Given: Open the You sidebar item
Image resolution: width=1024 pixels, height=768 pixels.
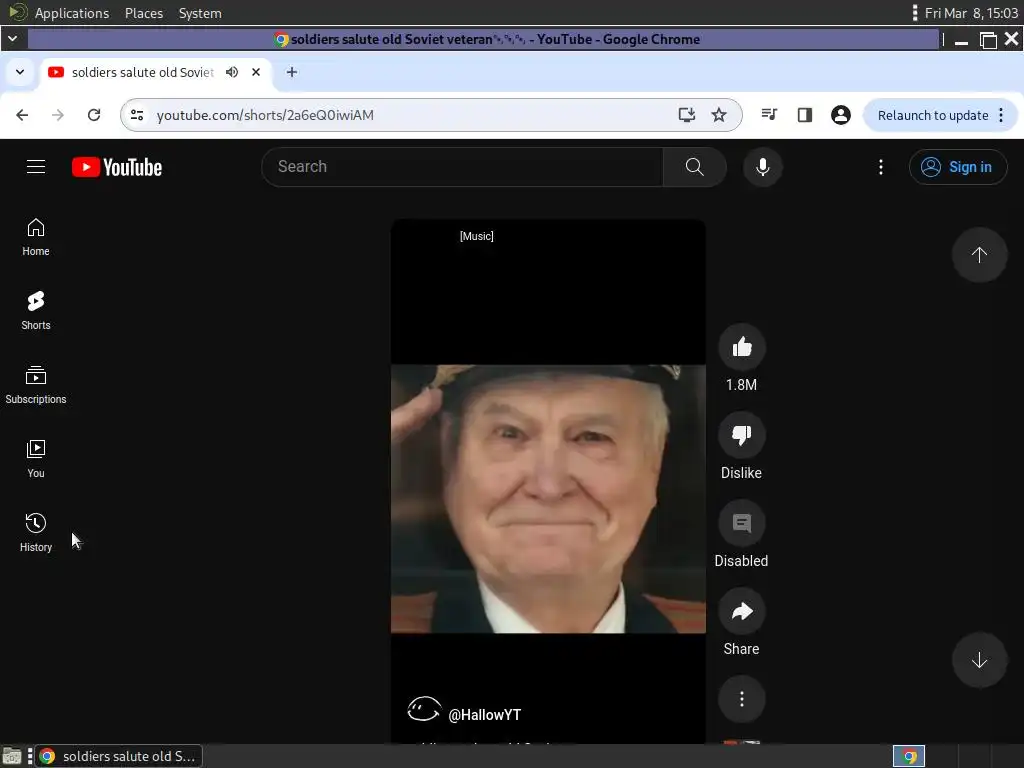Looking at the screenshot, I should click(36, 458).
